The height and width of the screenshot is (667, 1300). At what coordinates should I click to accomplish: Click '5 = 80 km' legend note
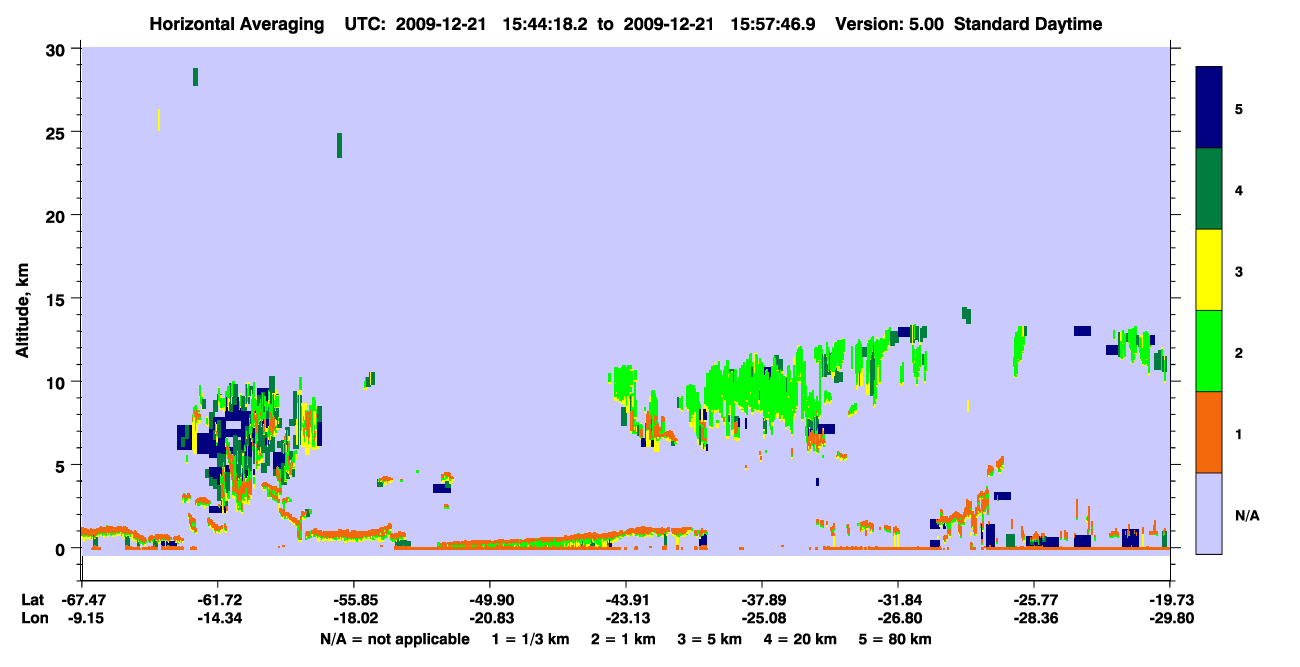tap(896, 639)
